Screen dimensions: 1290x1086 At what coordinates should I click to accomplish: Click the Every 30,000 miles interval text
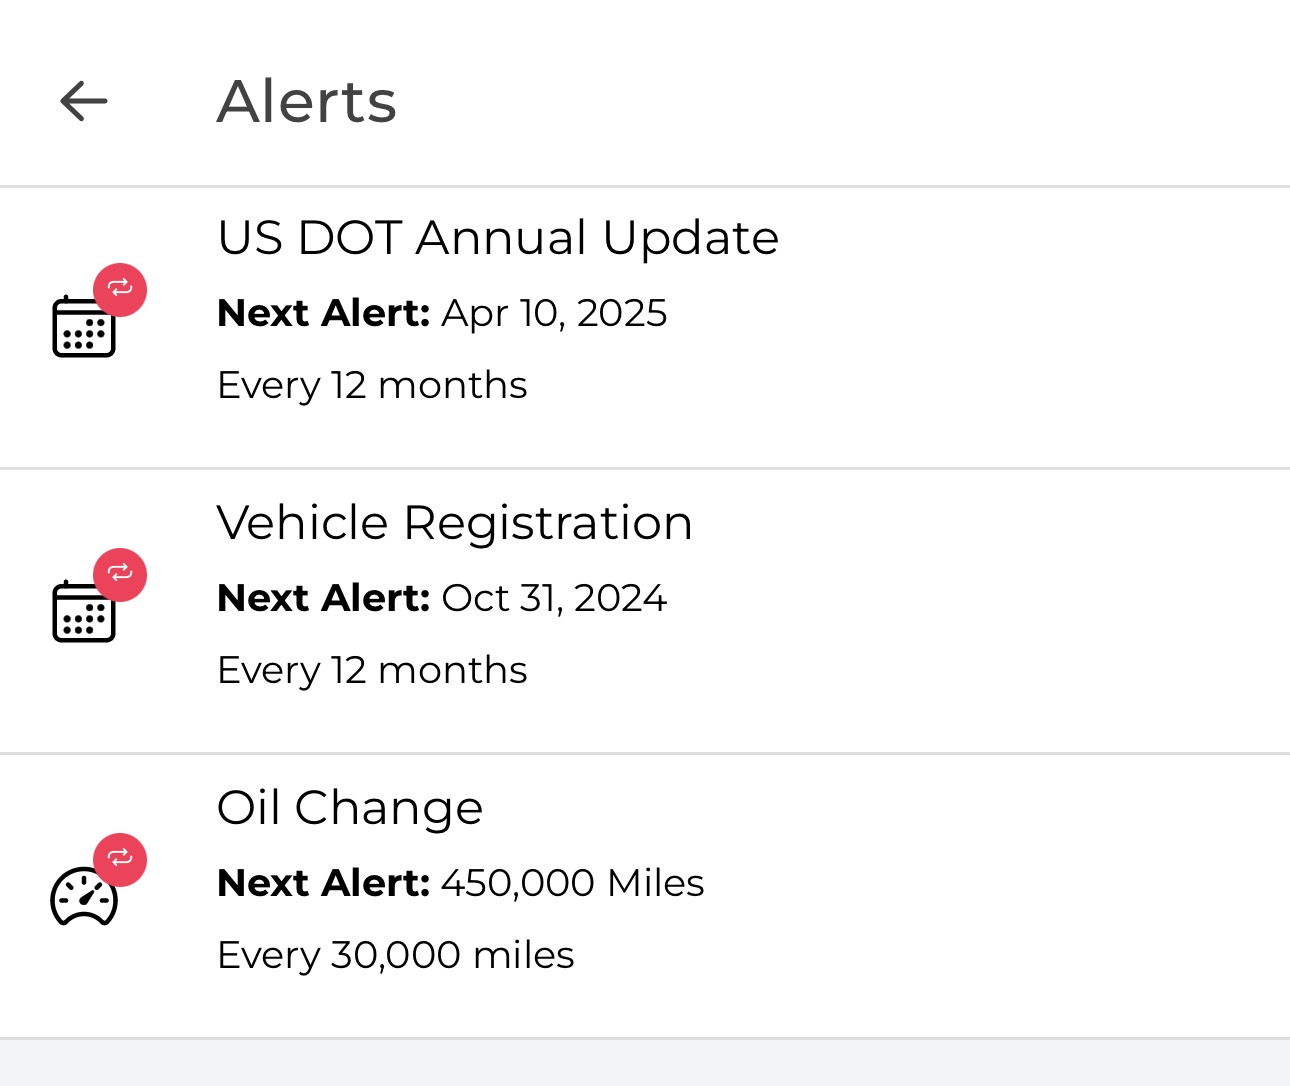396,955
